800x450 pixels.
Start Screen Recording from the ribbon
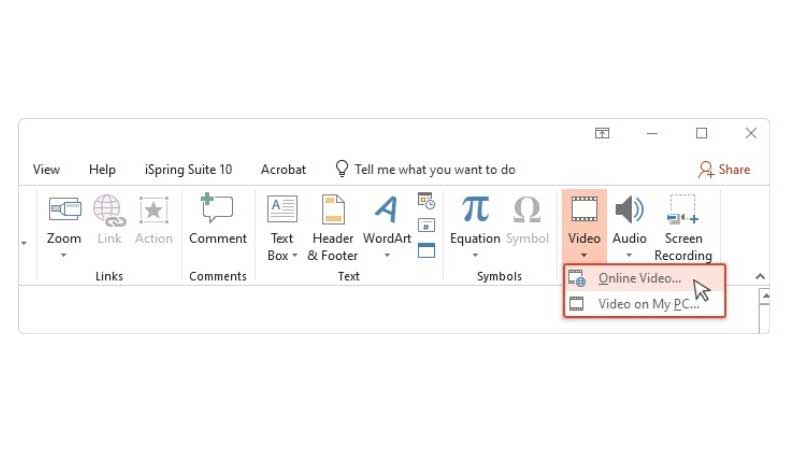683,209
